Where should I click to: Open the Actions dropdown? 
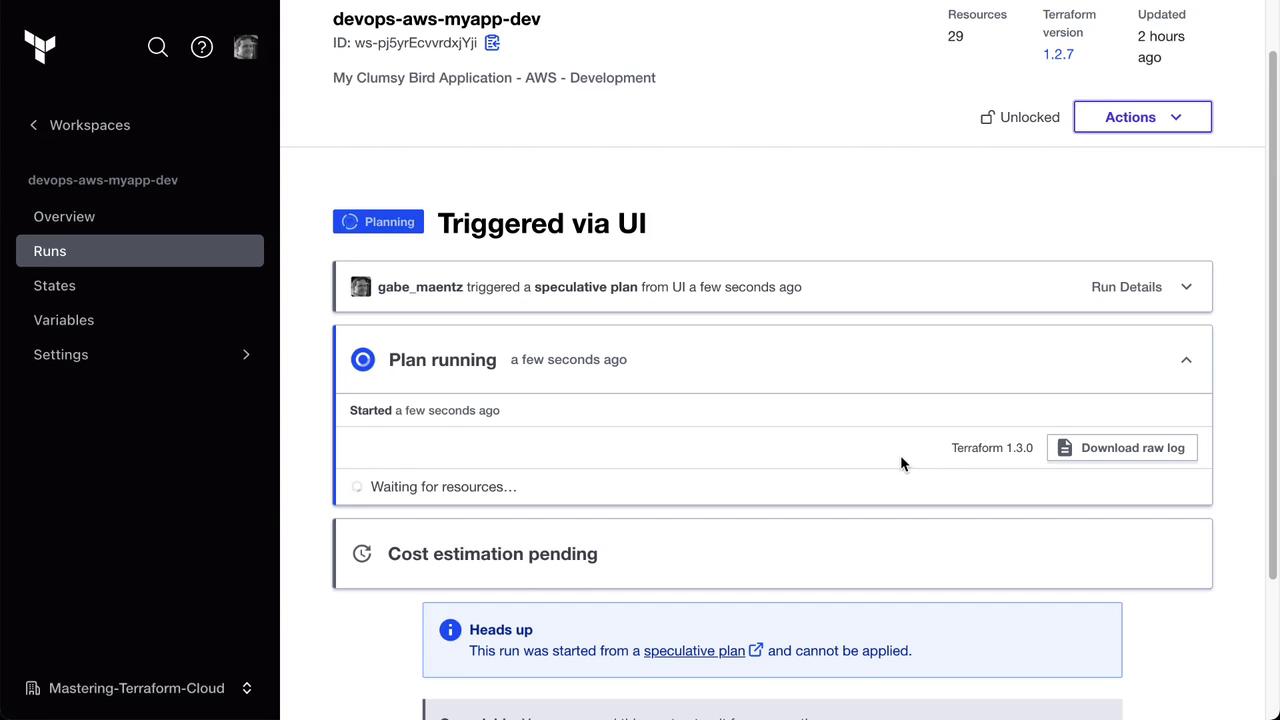[1142, 117]
